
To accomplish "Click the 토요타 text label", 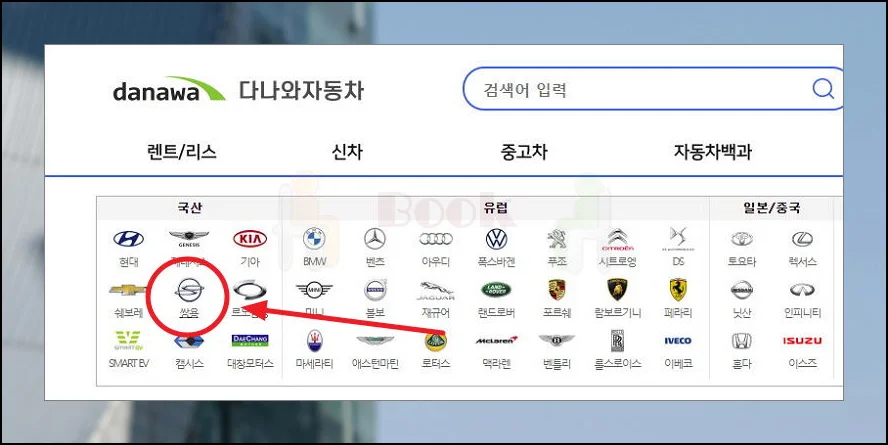I will [742, 262].
